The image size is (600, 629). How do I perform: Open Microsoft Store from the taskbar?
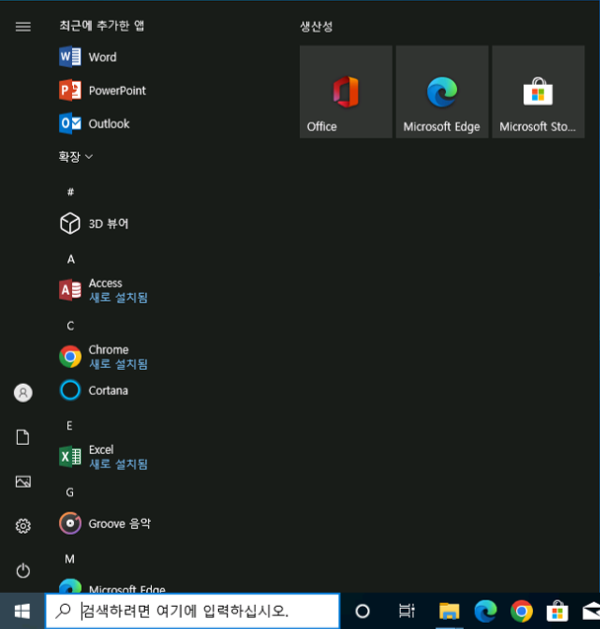click(x=557, y=611)
